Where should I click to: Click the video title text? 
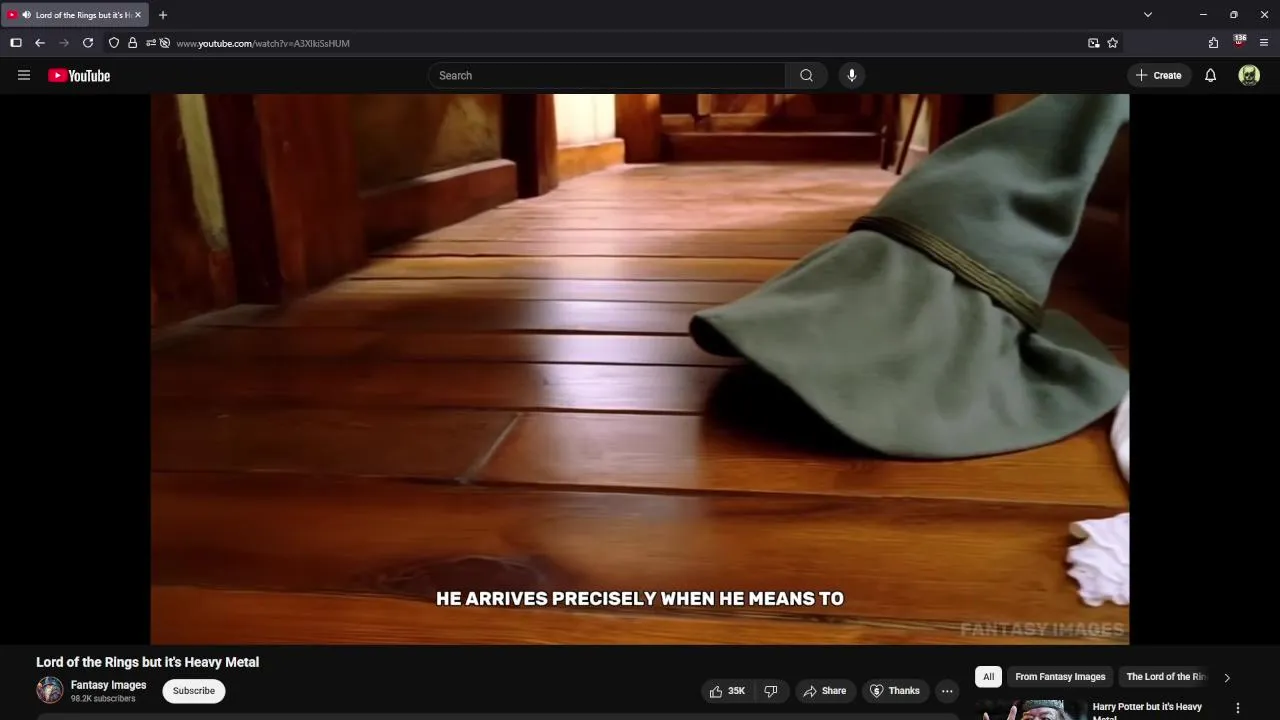tap(148, 662)
